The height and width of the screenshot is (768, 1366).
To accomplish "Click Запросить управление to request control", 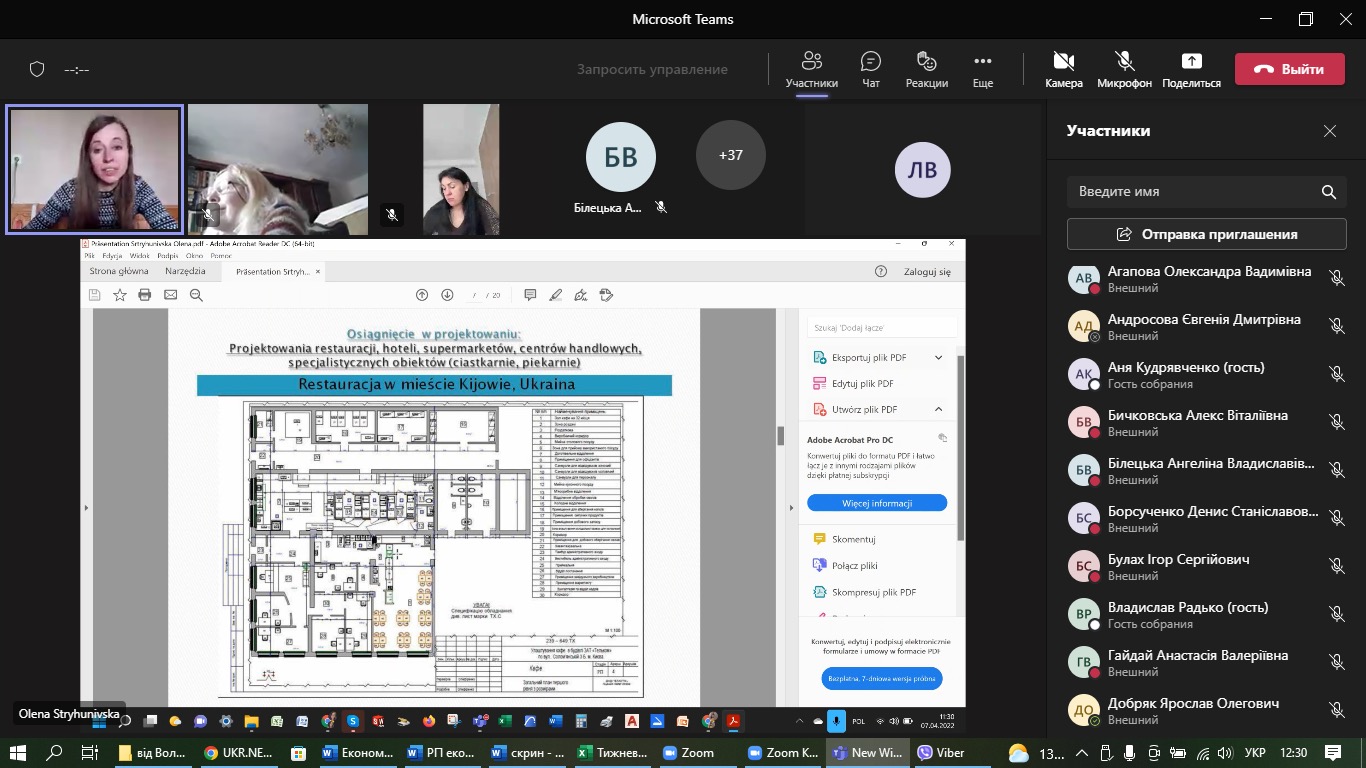I will pyautogui.click(x=652, y=69).
